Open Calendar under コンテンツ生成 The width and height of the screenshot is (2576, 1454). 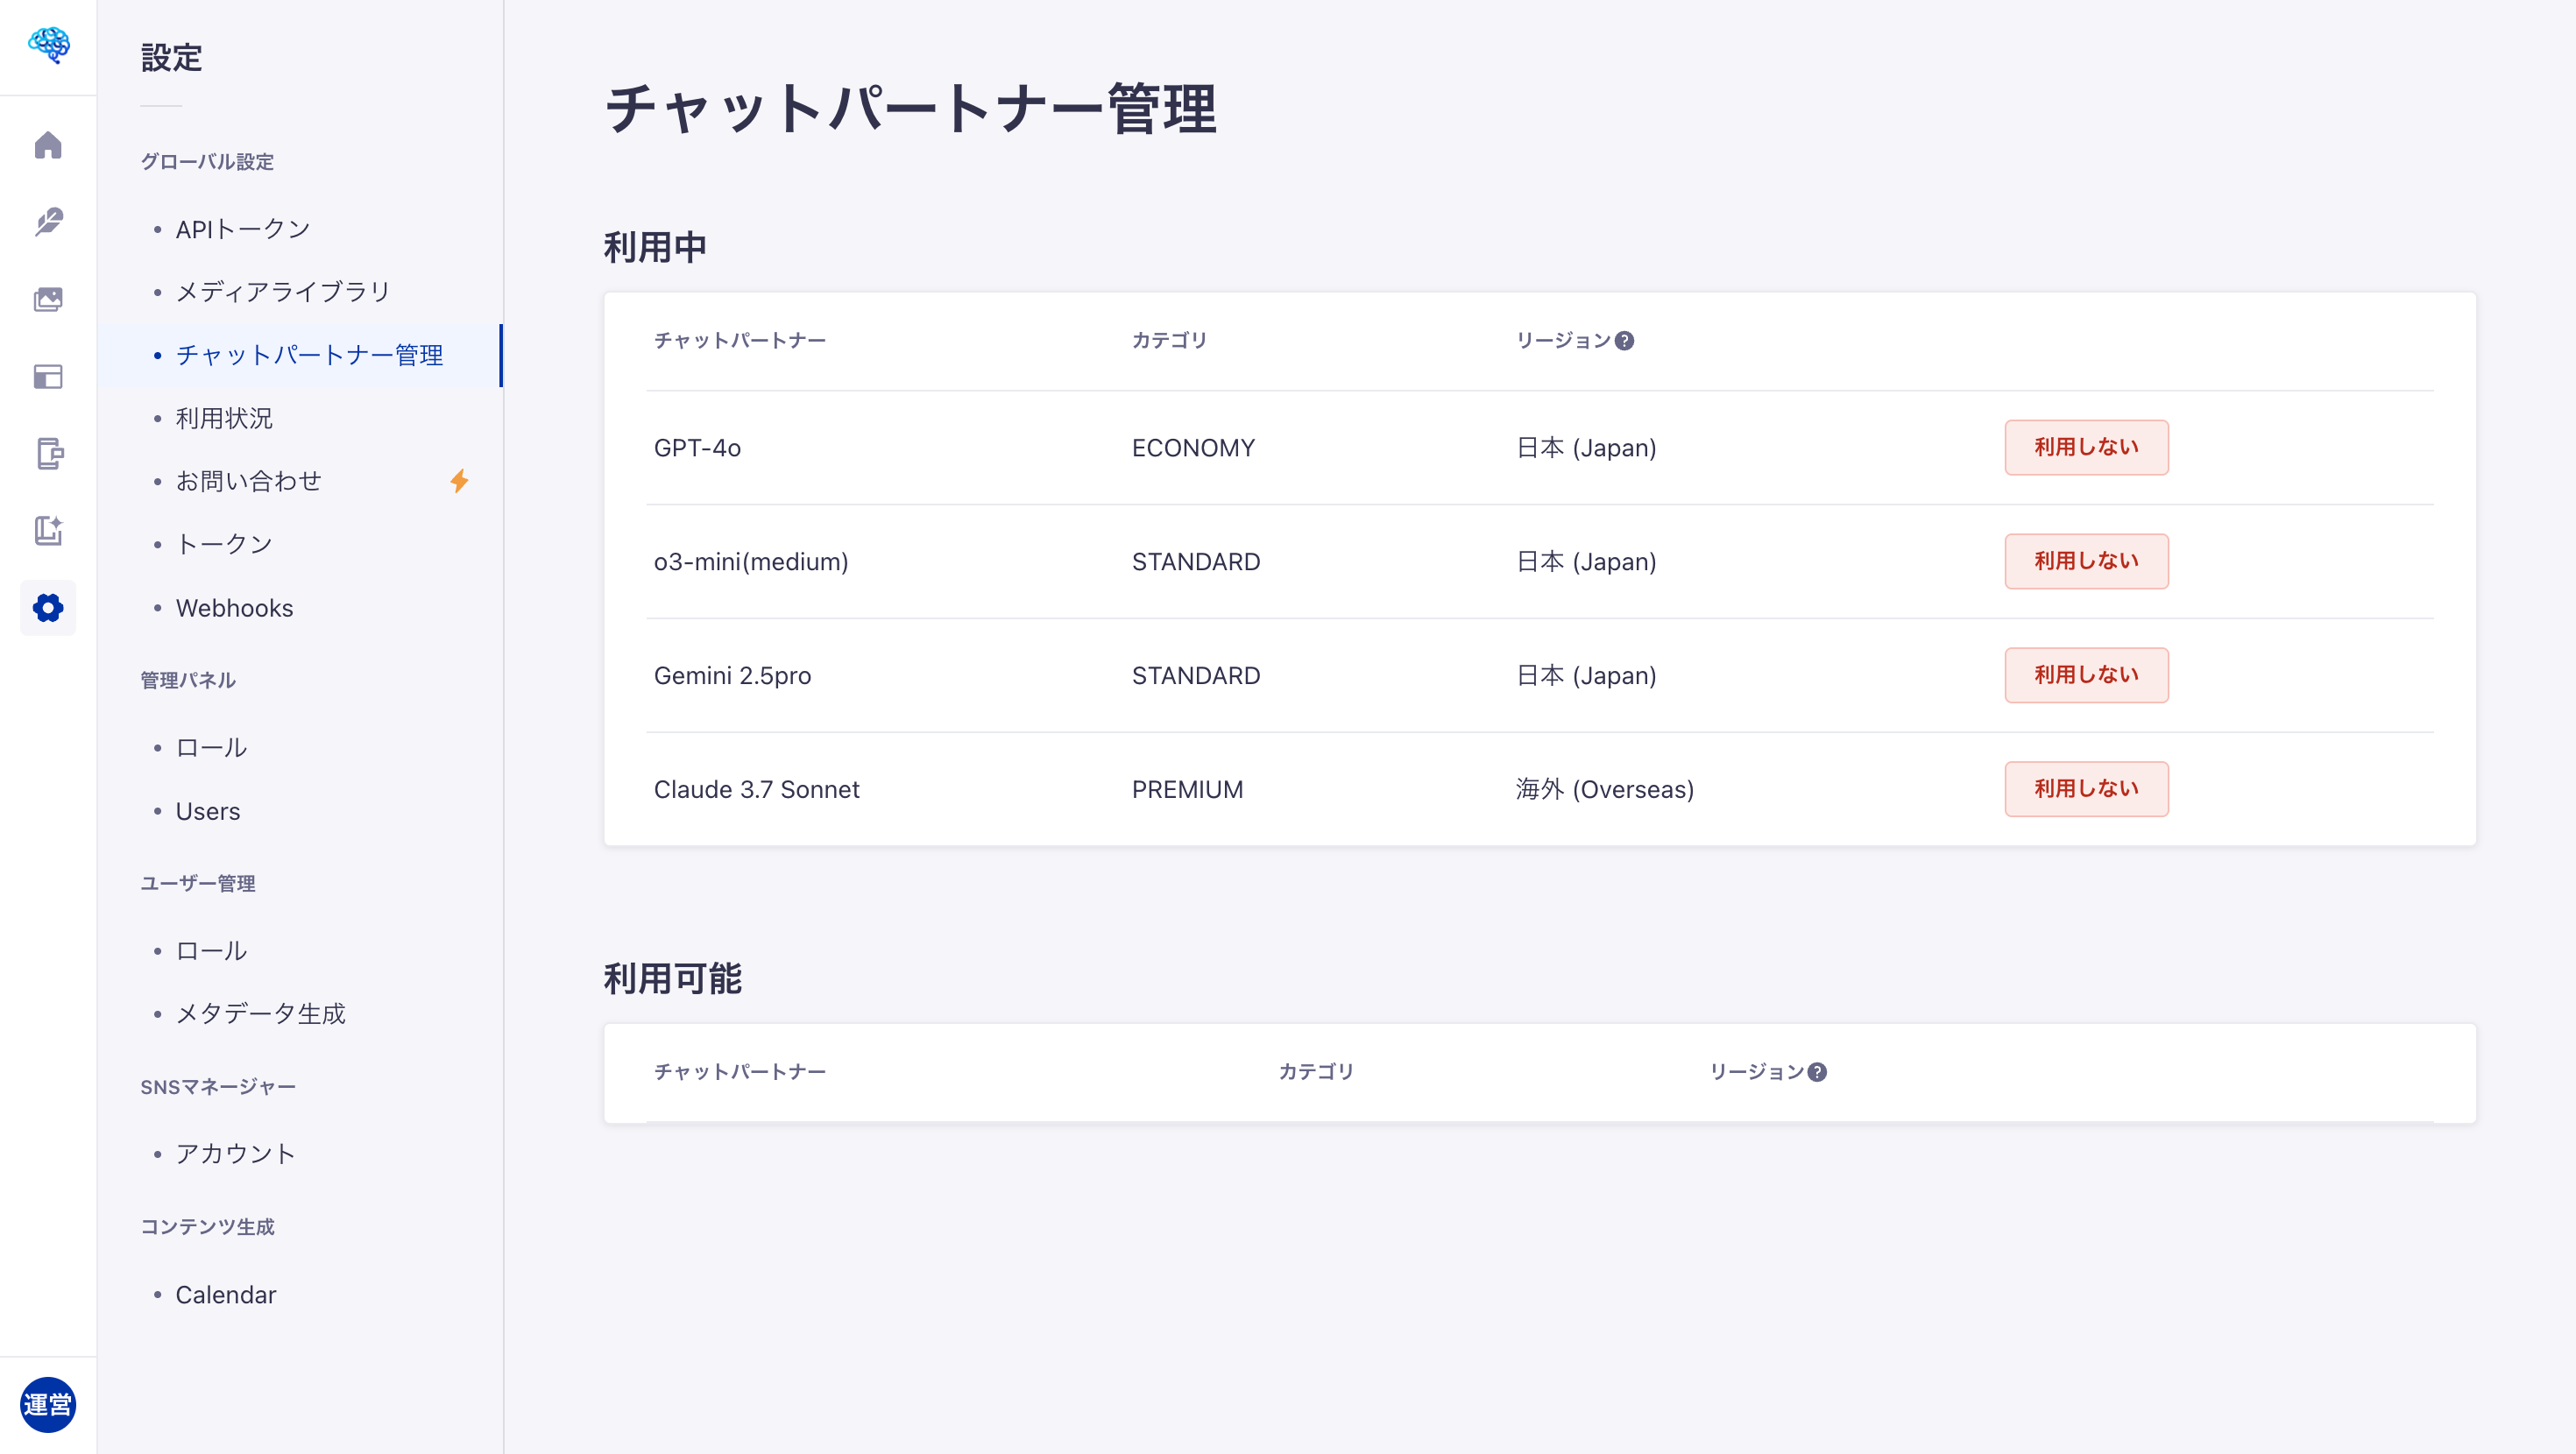point(226,1294)
